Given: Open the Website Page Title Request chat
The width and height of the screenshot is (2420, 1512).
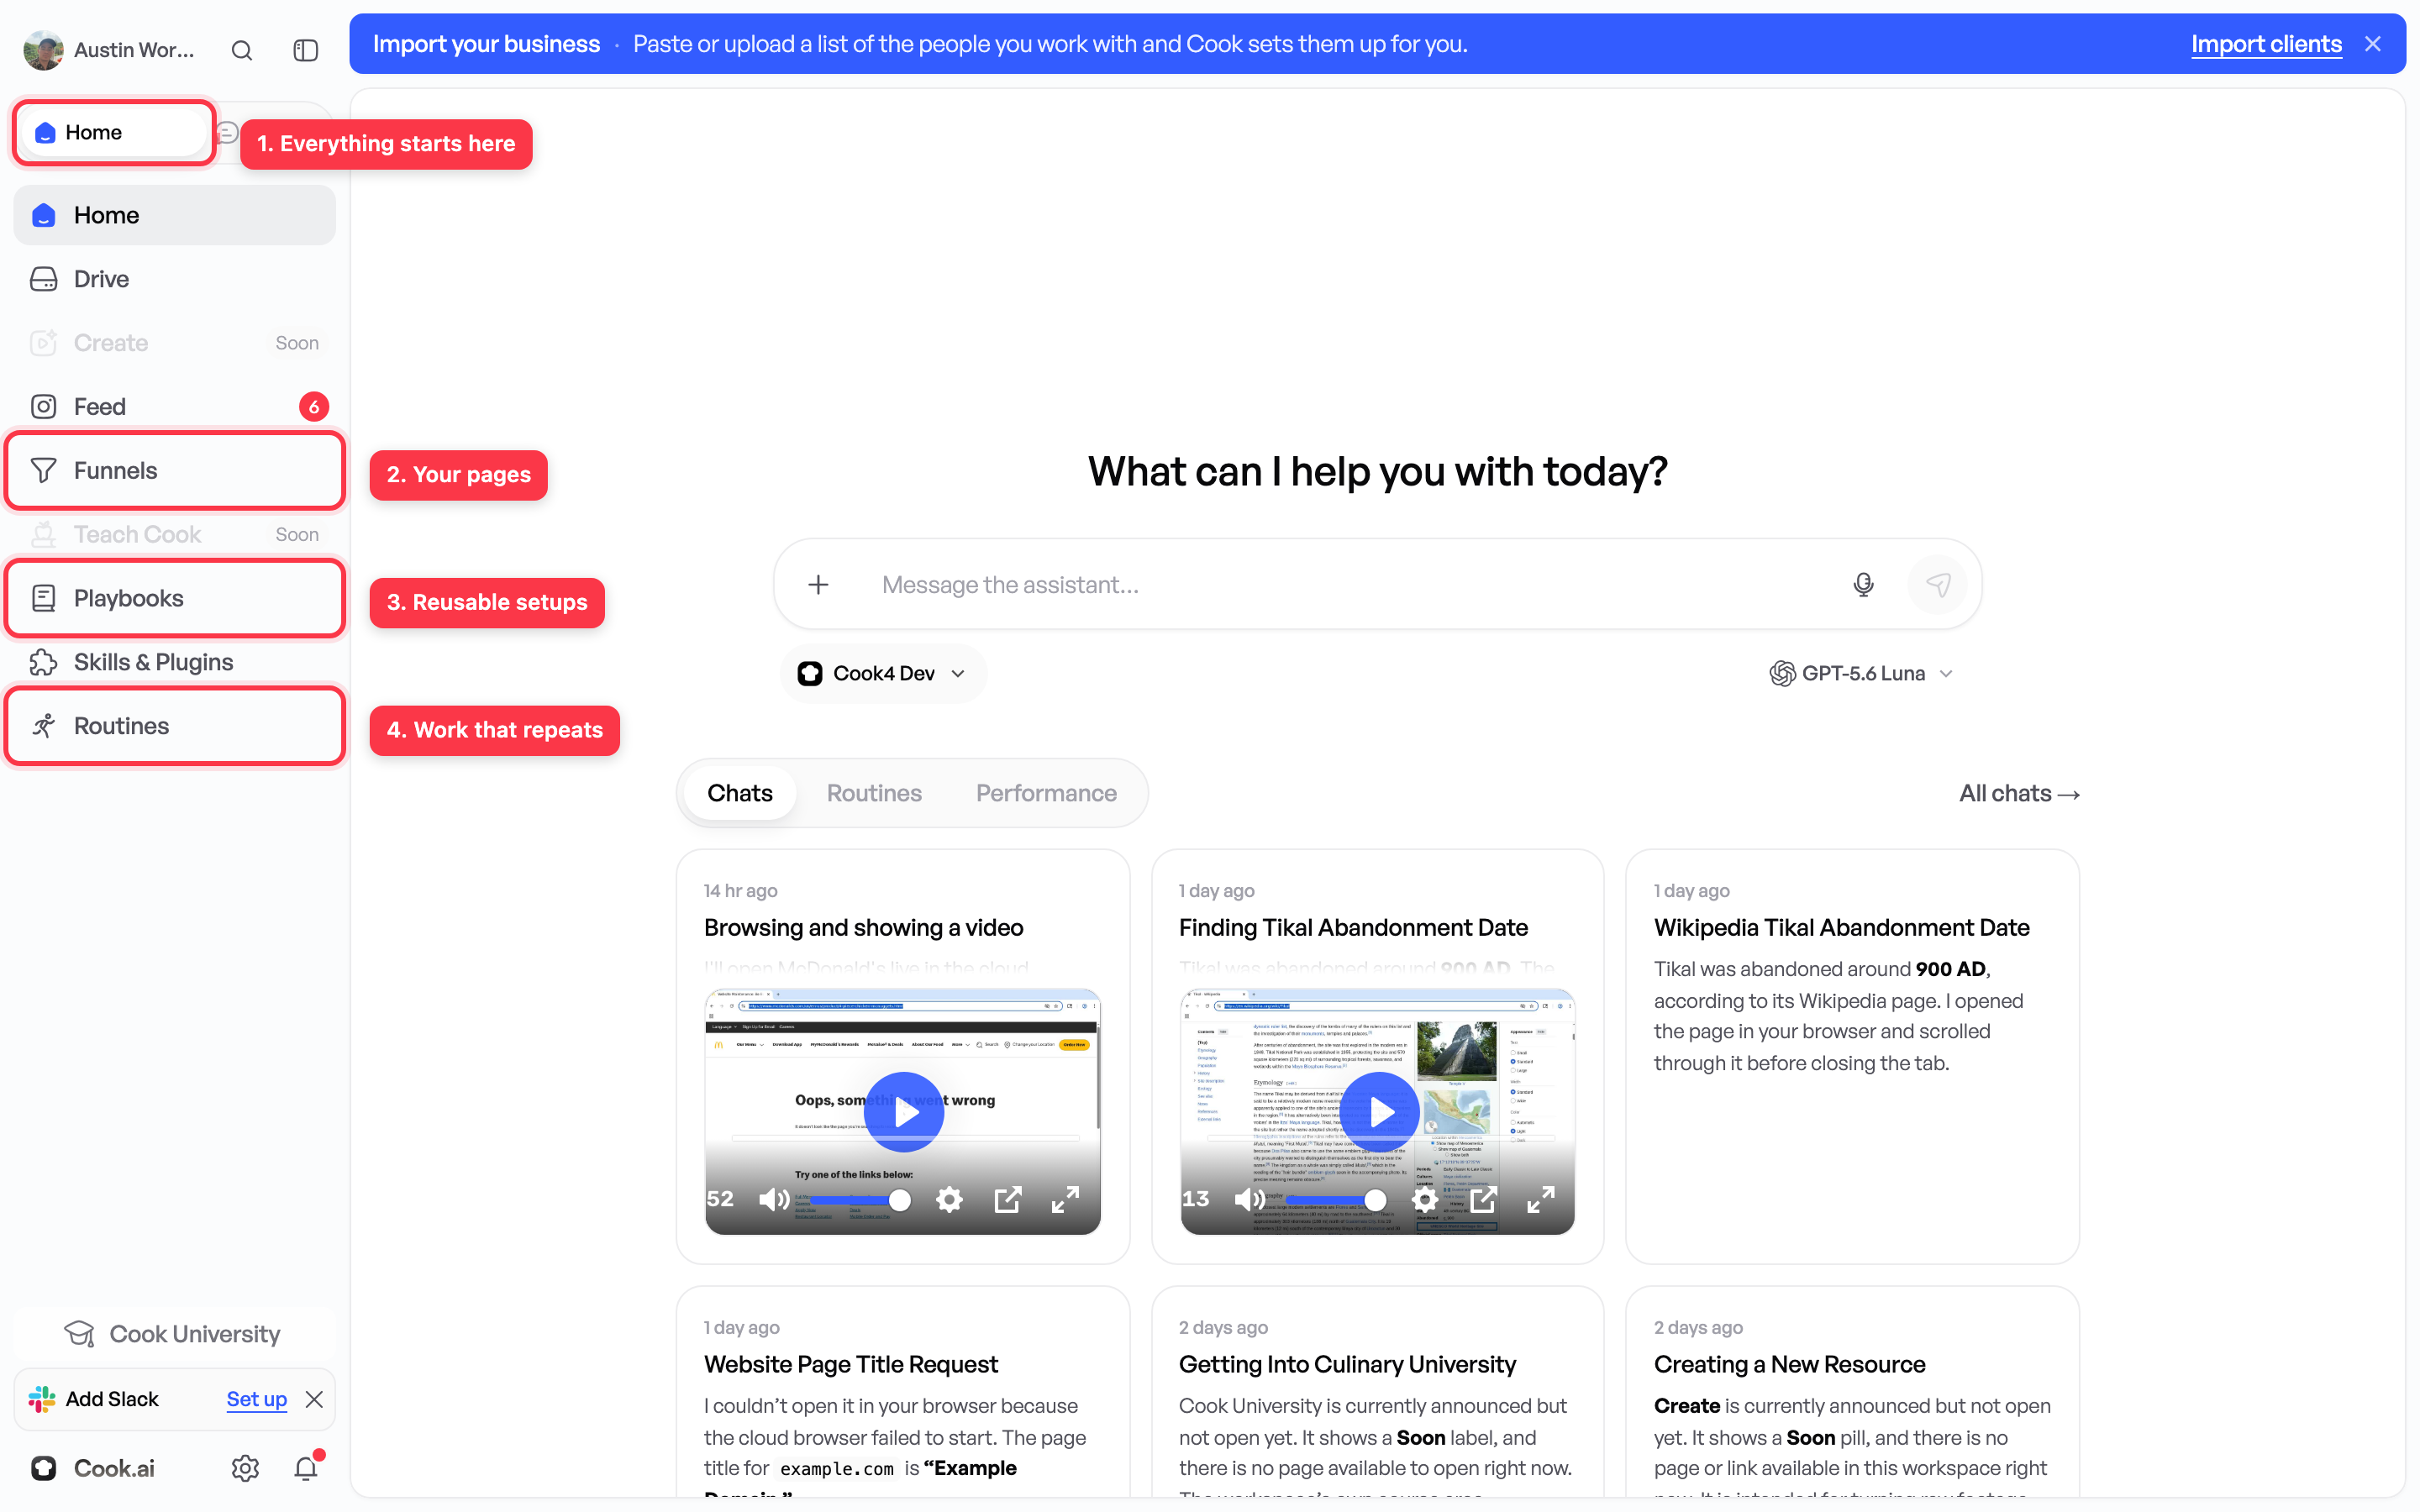Looking at the screenshot, I should click(x=851, y=1365).
